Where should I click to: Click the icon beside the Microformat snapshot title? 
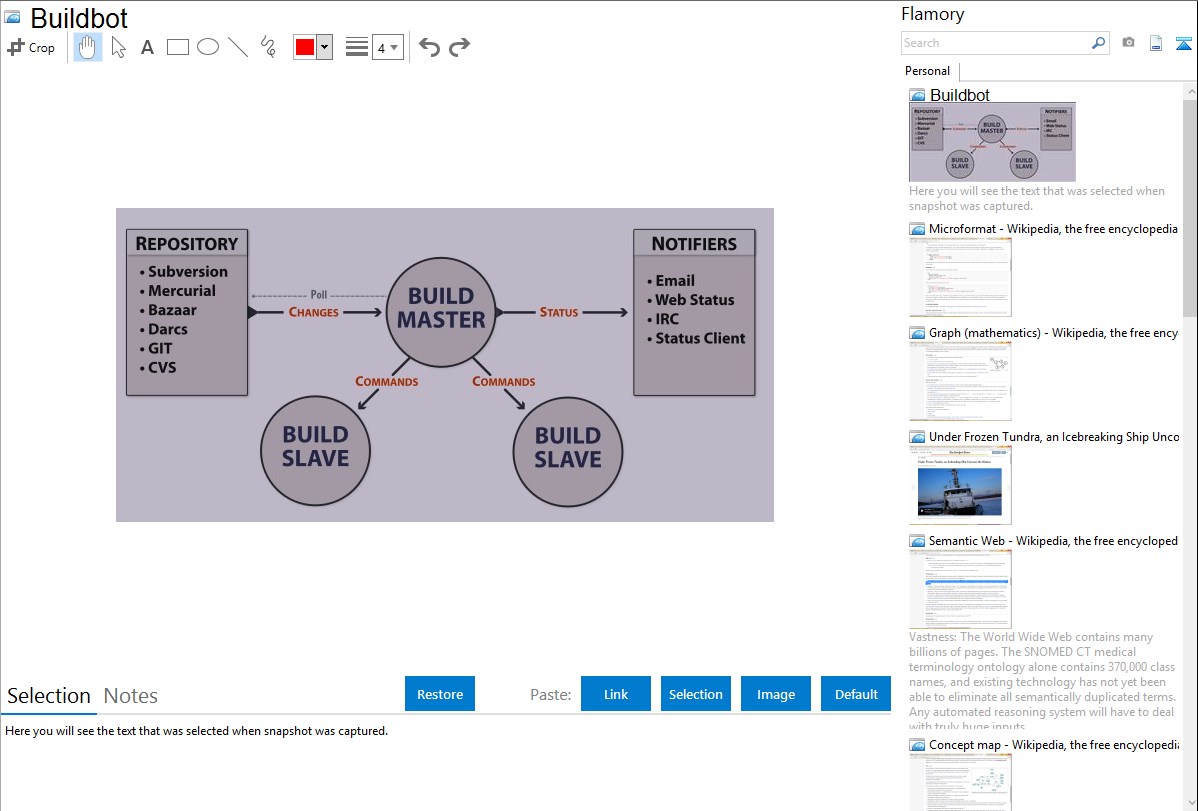coord(917,229)
